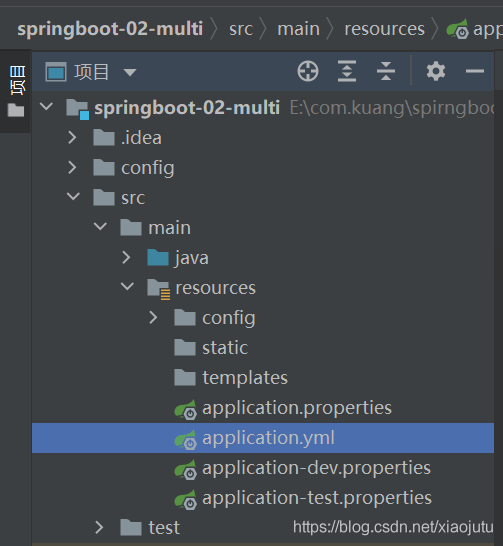Click the blue java source folder icon

pyautogui.click(x=158, y=258)
